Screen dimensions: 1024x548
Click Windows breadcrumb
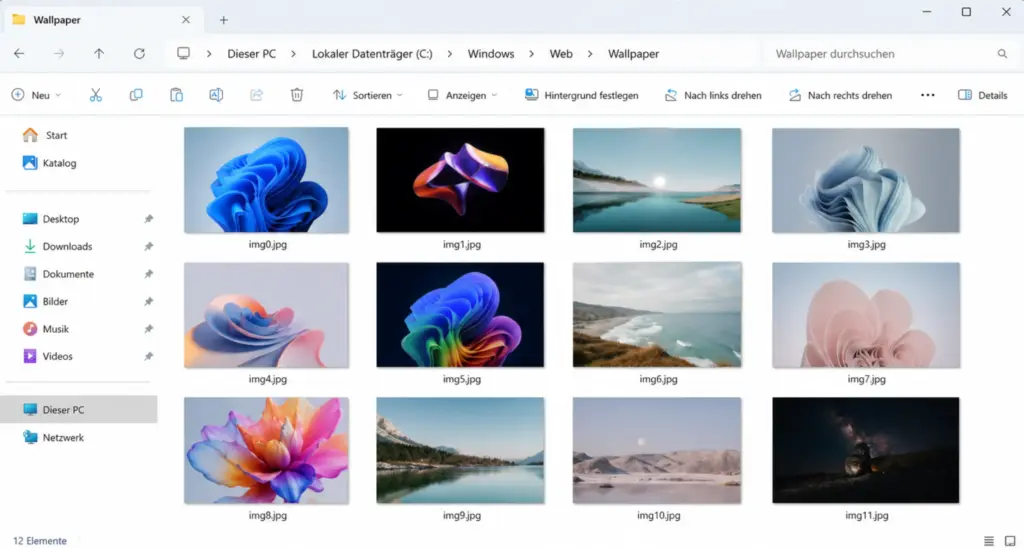tap(491, 54)
